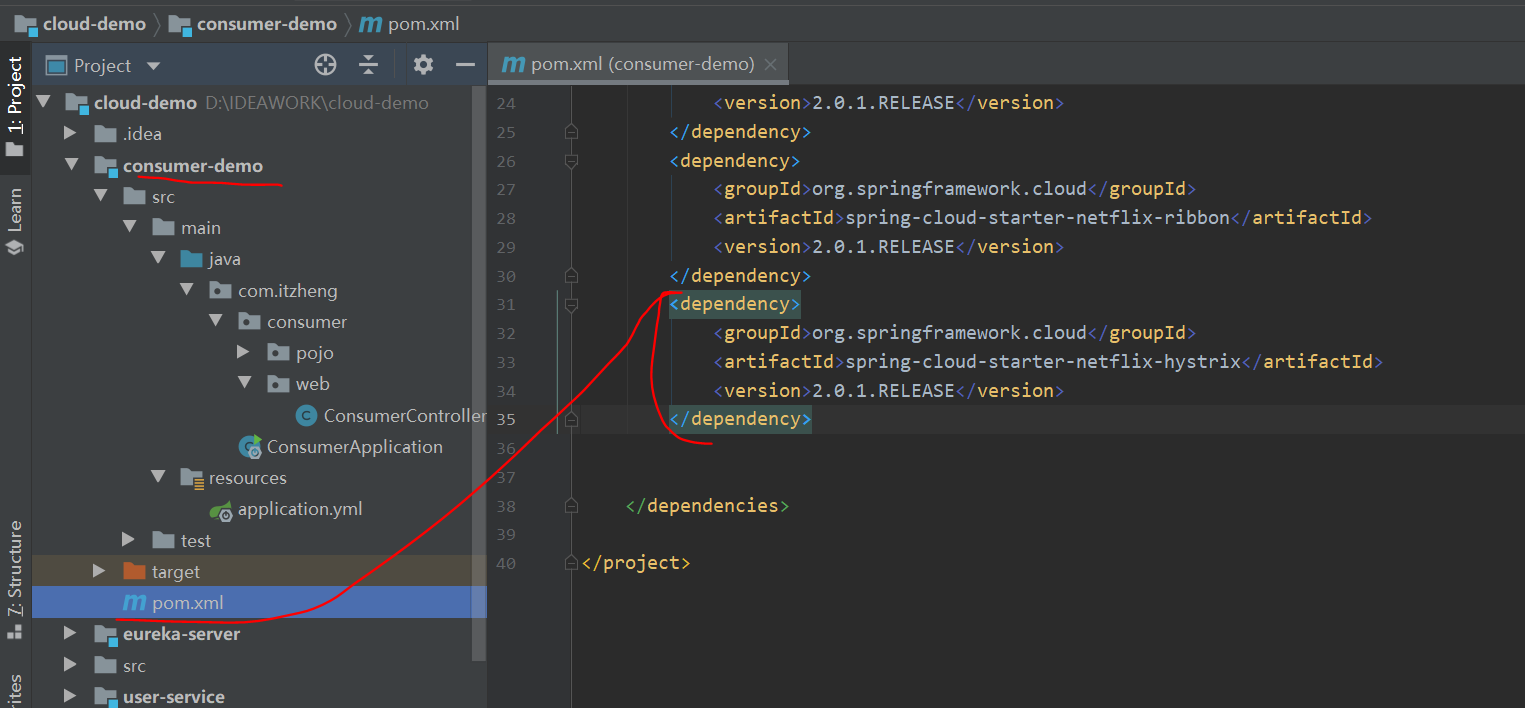1525x708 pixels.
Task: Toggle the 1: Project tool window tab
Action: point(15,106)
